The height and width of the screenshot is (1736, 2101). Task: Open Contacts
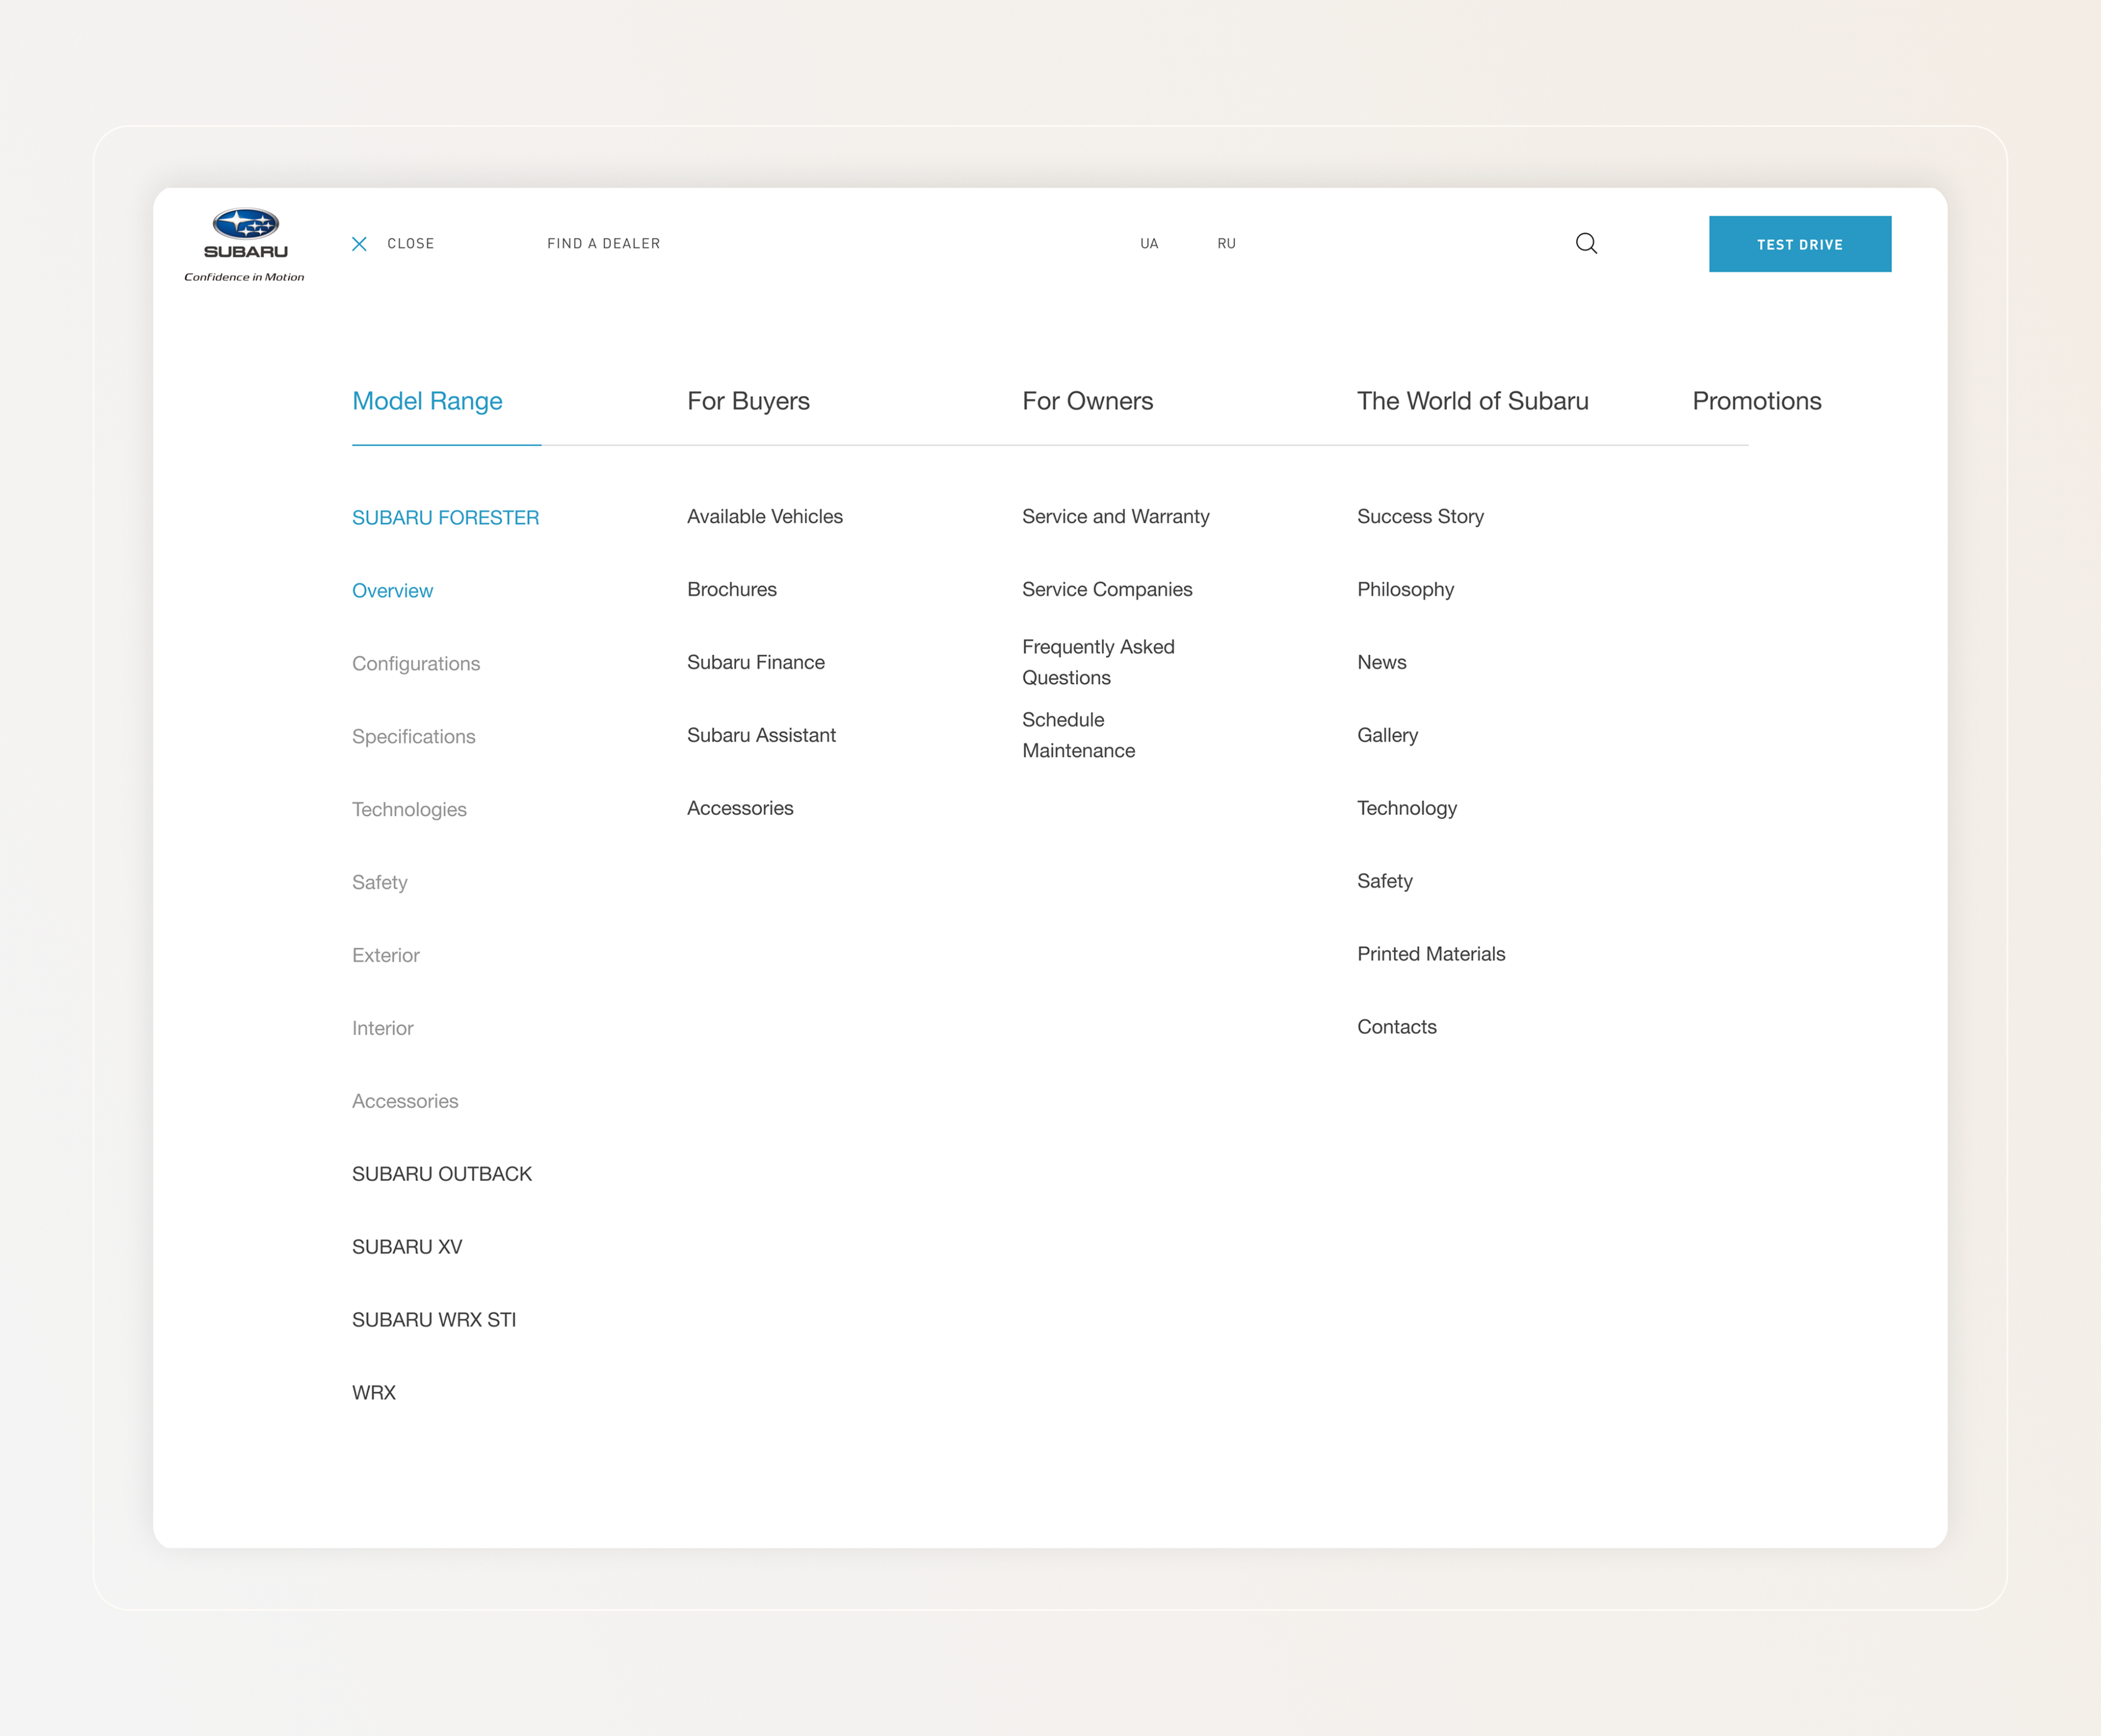pyautogui.click(x=1396, y=1027)
